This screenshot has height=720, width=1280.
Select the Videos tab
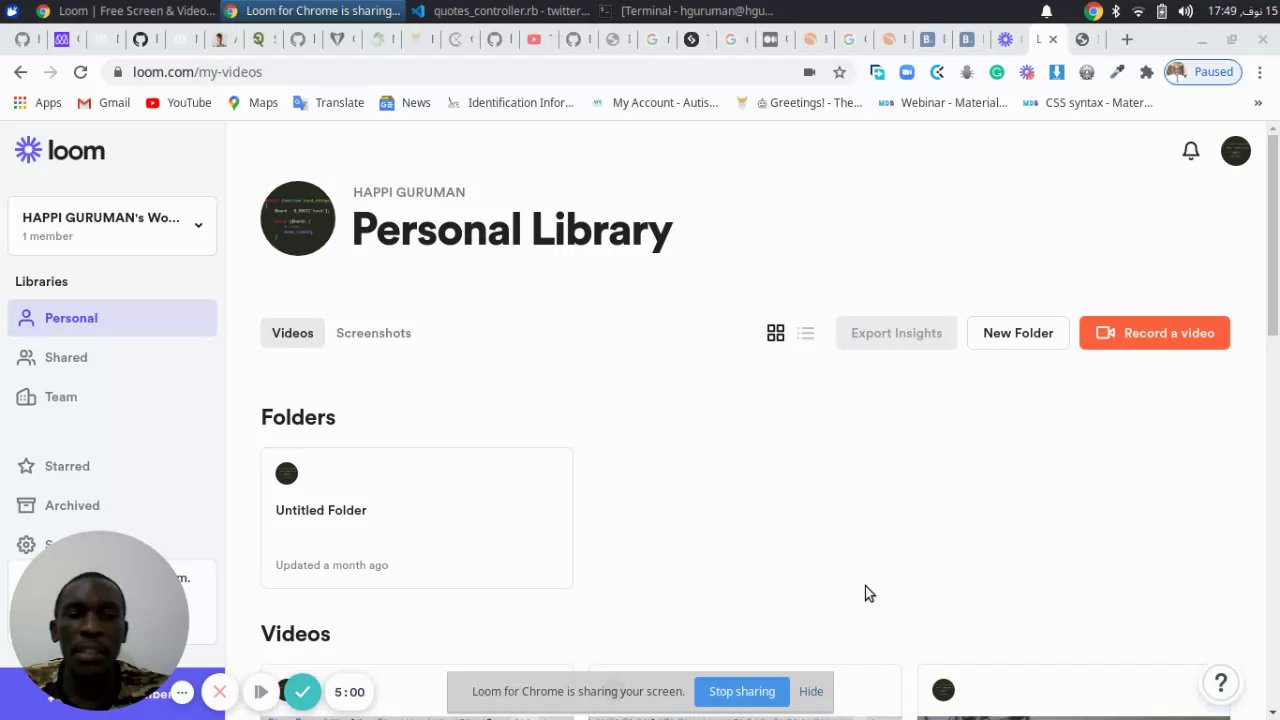292,333
